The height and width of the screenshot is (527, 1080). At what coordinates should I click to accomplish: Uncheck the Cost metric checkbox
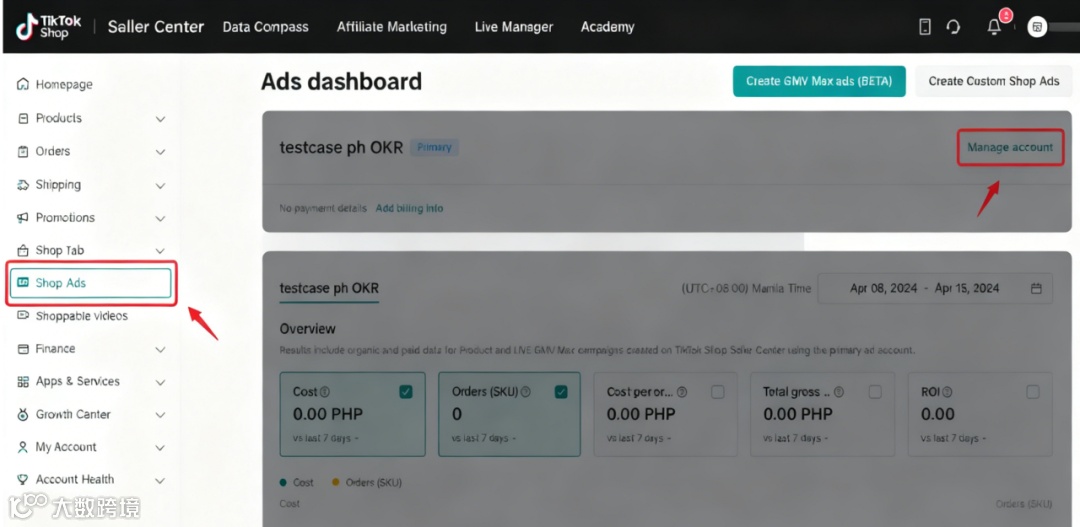click(406, 392)
